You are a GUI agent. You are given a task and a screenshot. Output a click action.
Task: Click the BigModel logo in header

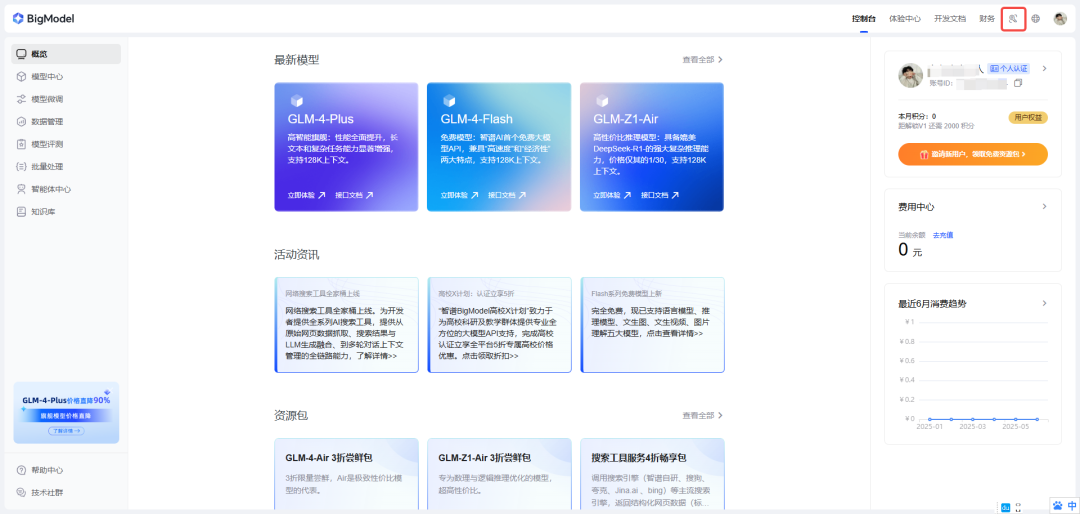click(x=43, y=18)
